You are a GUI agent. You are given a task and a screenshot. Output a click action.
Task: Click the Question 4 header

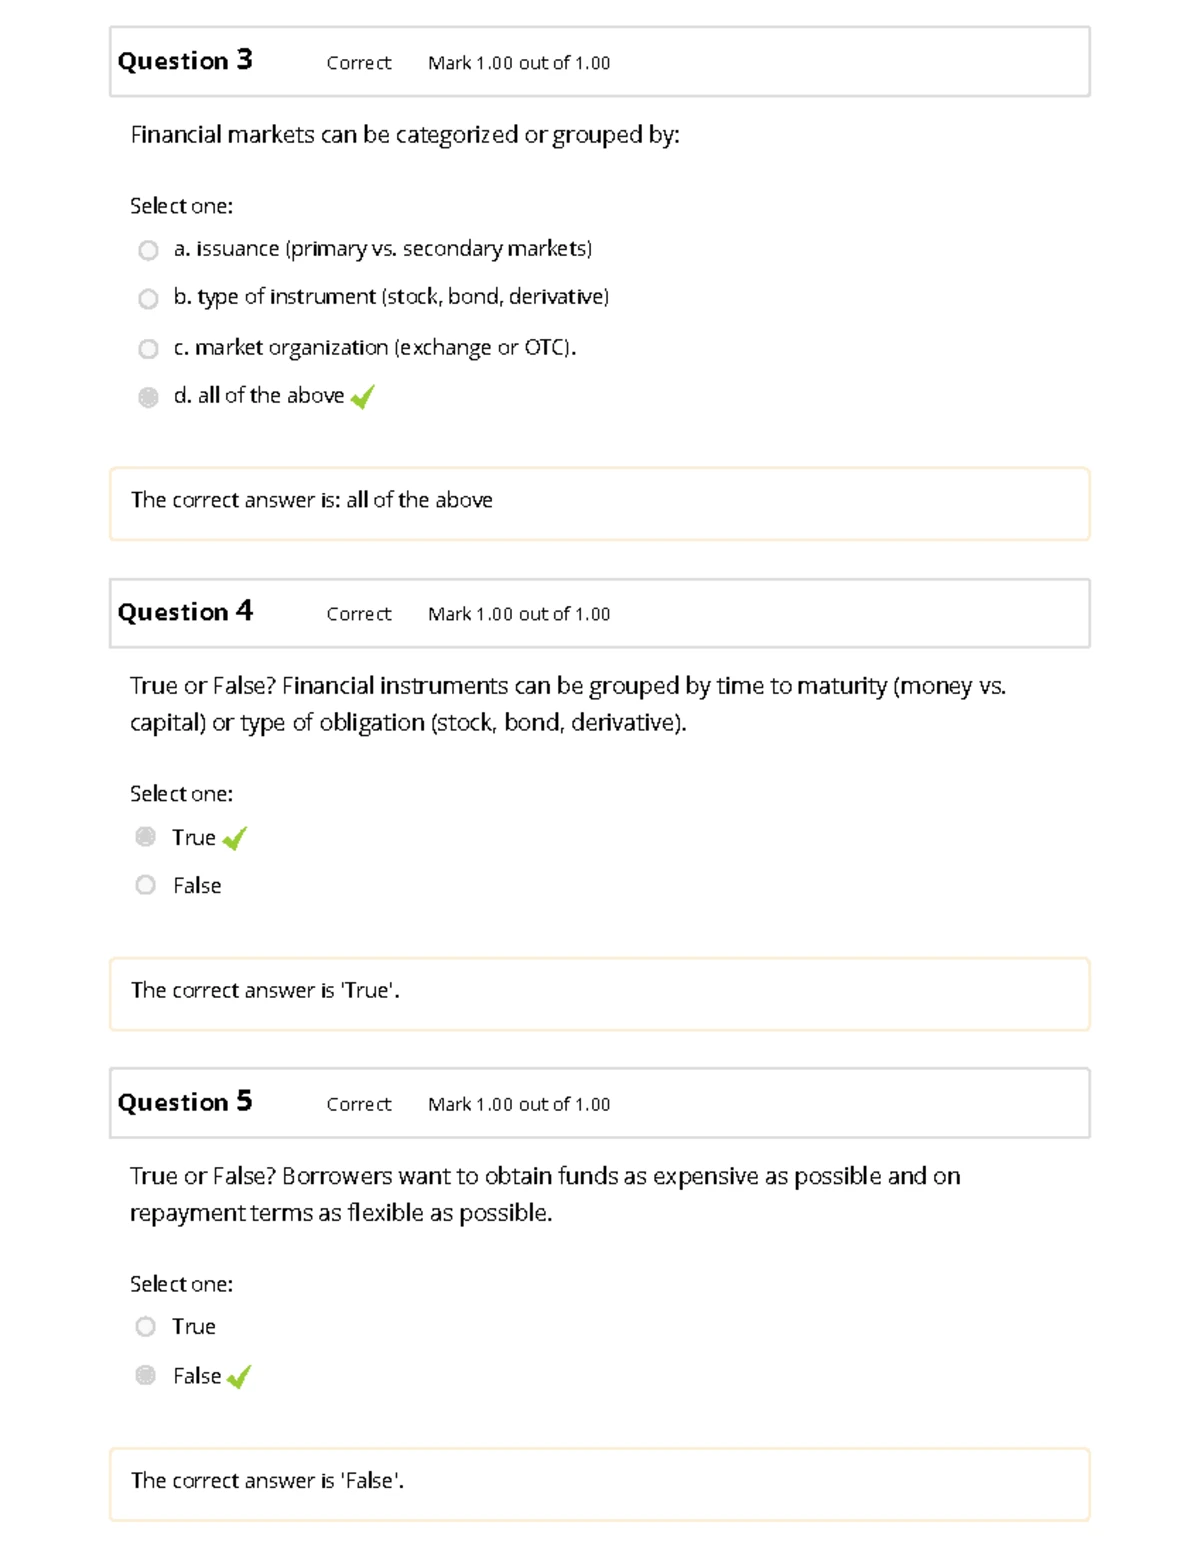185,611
